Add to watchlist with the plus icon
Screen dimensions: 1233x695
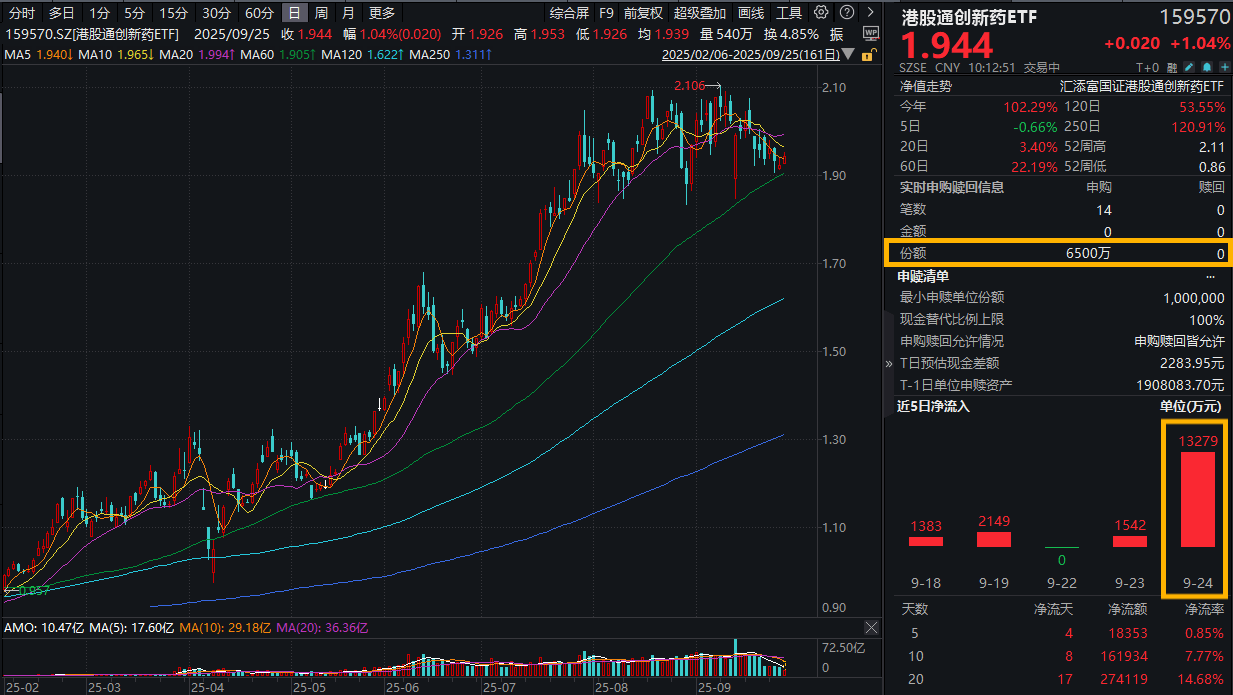pos(1224,67)
